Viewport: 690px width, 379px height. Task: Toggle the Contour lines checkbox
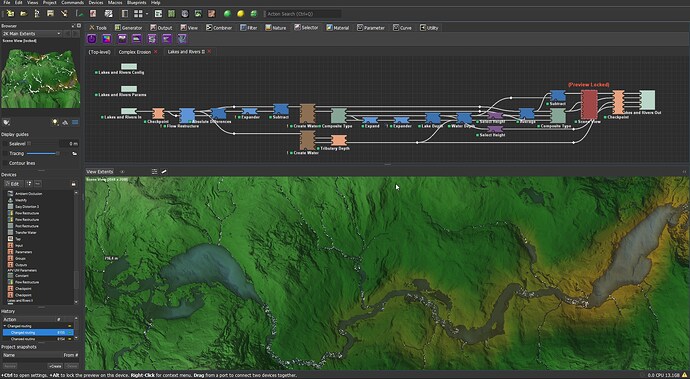pyautogui.click(x=6, y=163)
